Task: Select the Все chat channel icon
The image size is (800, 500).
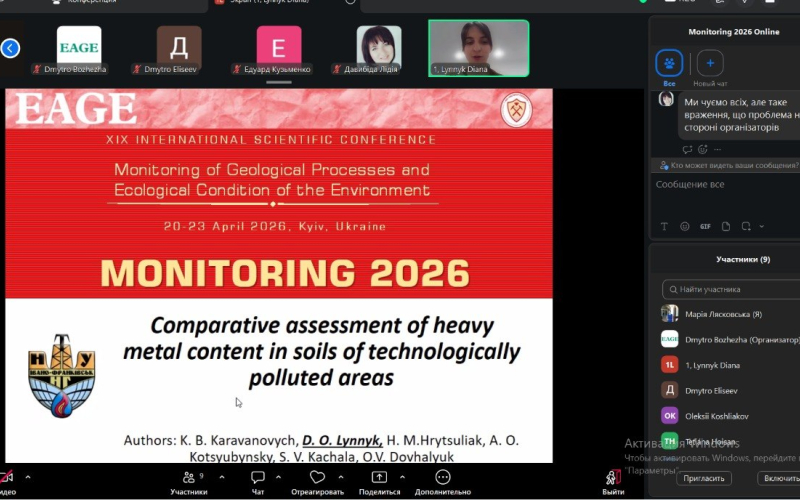Action: click(x=669, y=63)
